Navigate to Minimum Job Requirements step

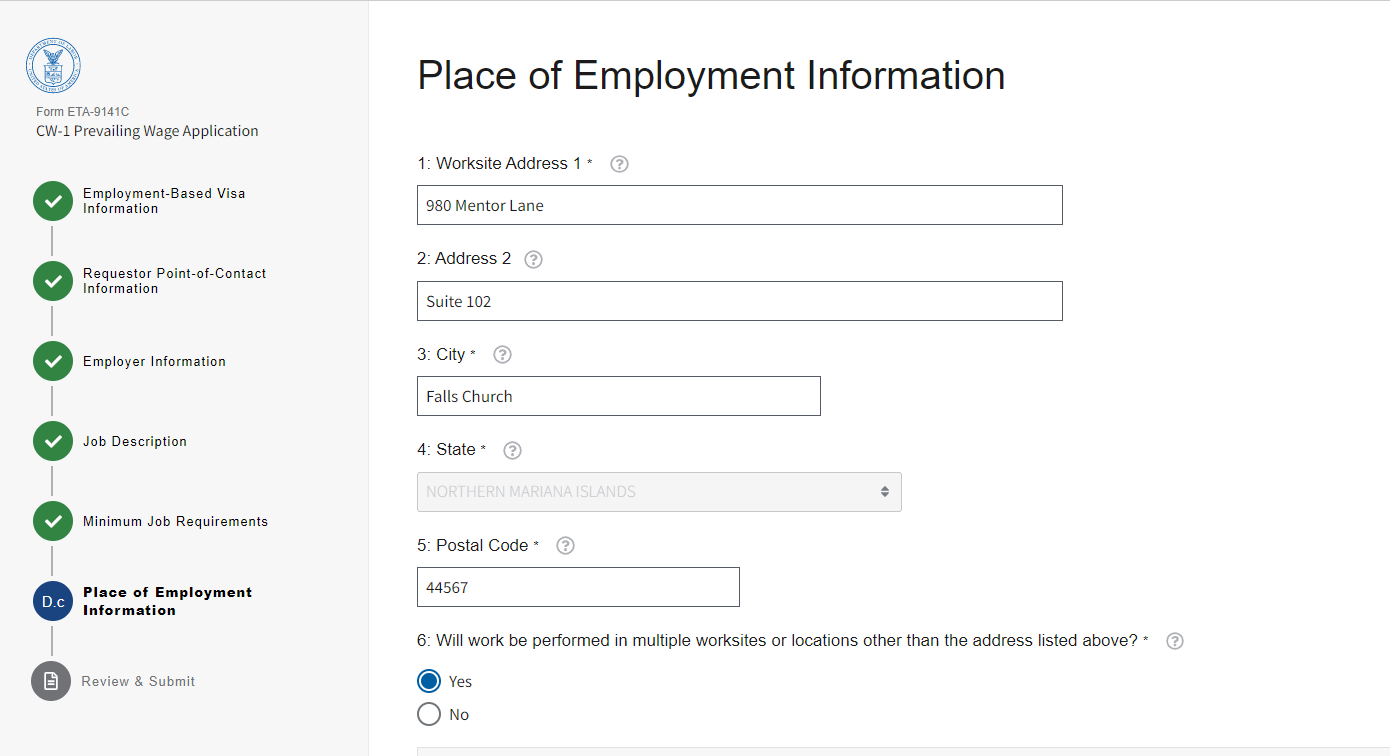point(175,521)
